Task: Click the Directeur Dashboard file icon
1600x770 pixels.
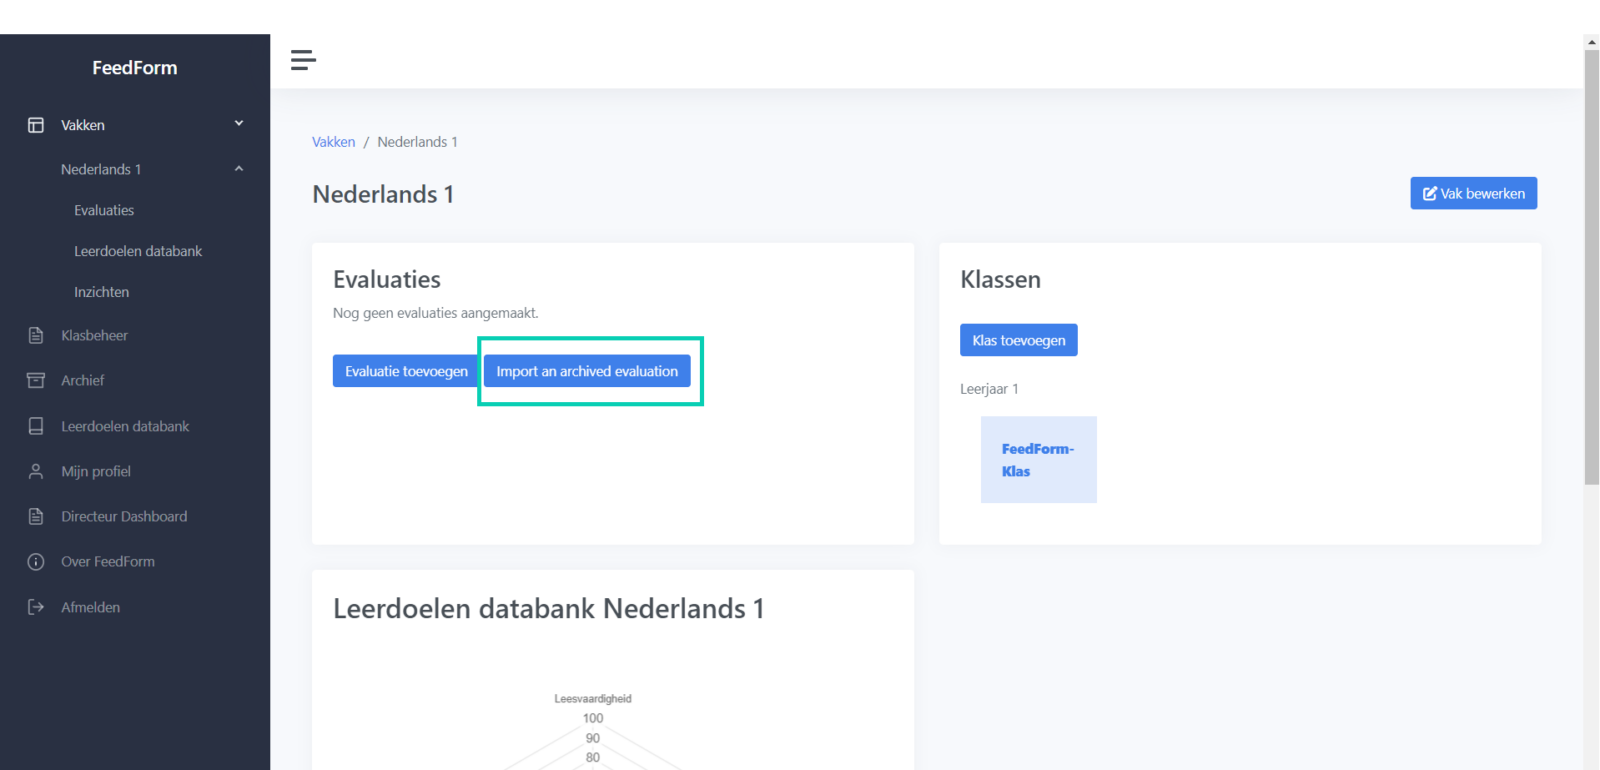Action: point(36,516)
